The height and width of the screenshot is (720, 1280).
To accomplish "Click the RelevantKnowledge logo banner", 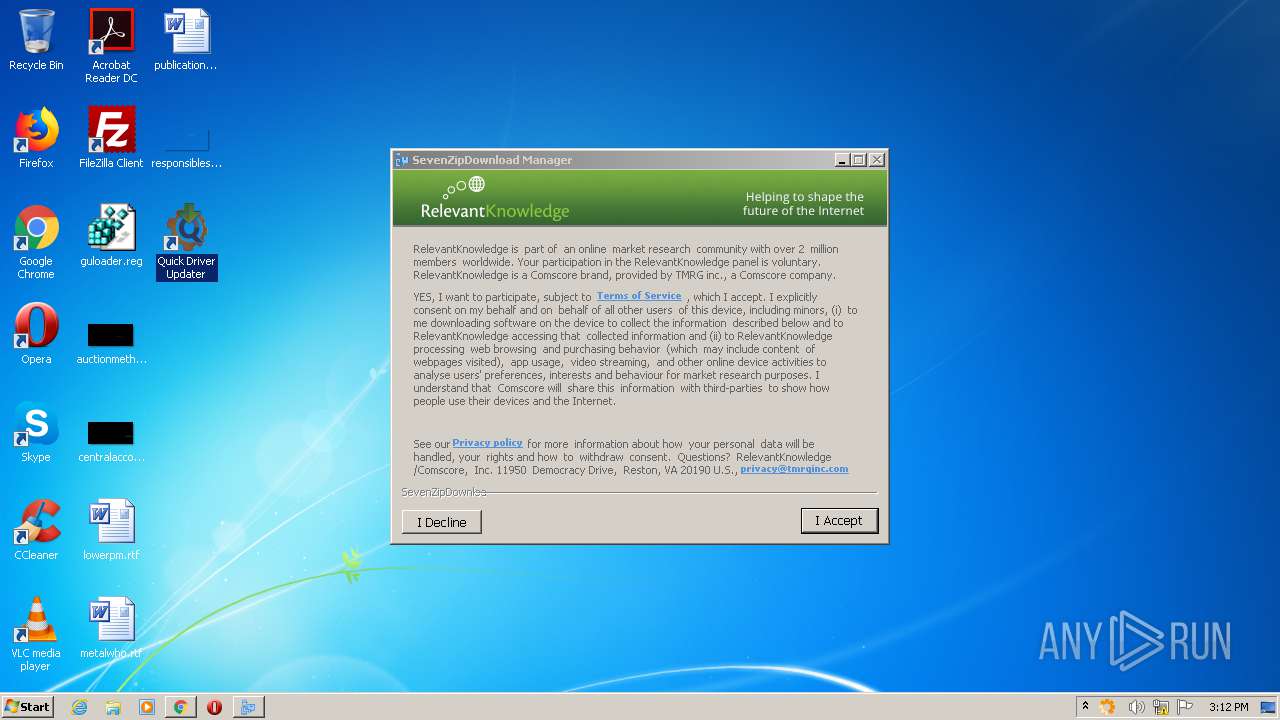I will [495, 198].
